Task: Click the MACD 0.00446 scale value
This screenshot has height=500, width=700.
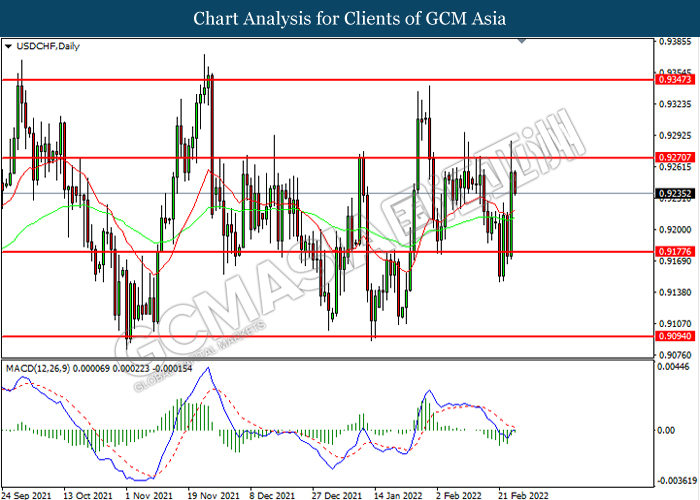Action: [x=675, y=367]
